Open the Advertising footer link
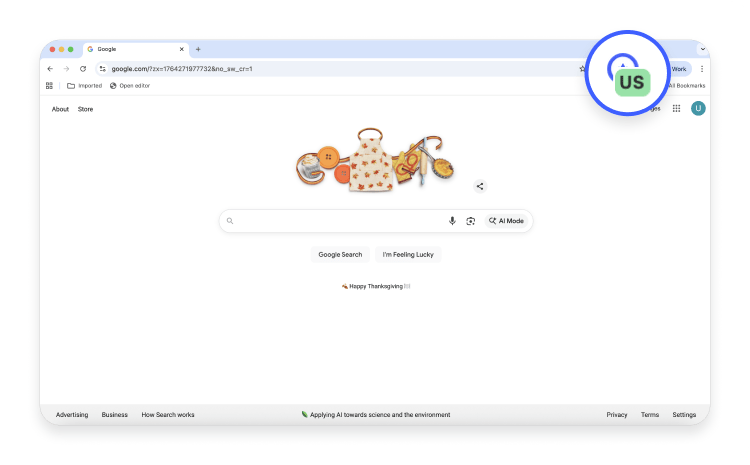Image resolution: width=750 pixels, height=465 pixels. (x=72, y=415)
